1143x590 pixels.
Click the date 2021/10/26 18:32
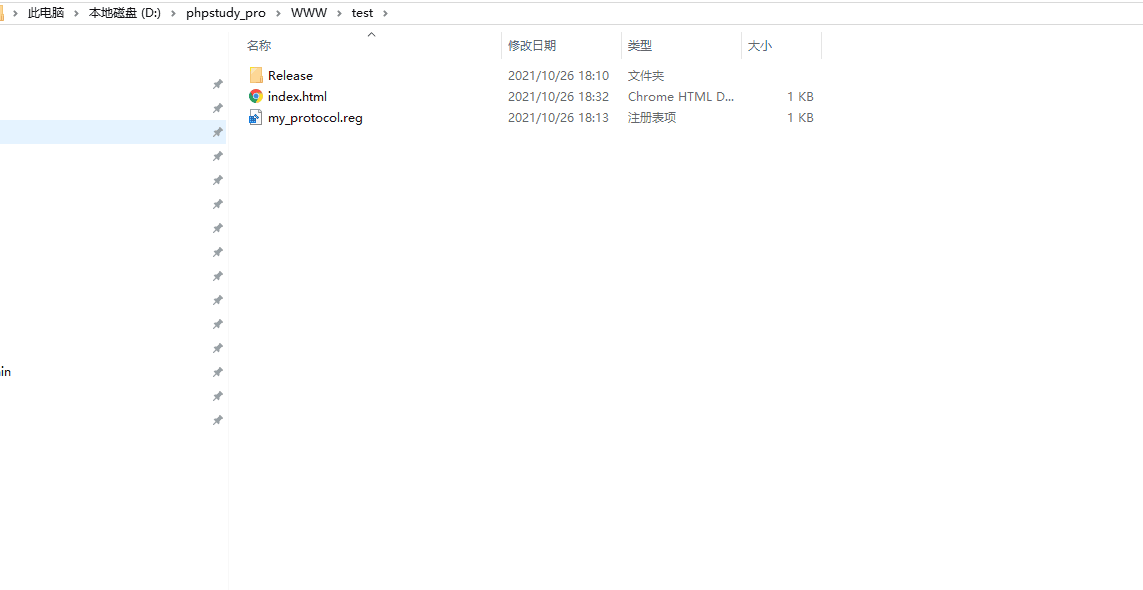coord(558,96)
